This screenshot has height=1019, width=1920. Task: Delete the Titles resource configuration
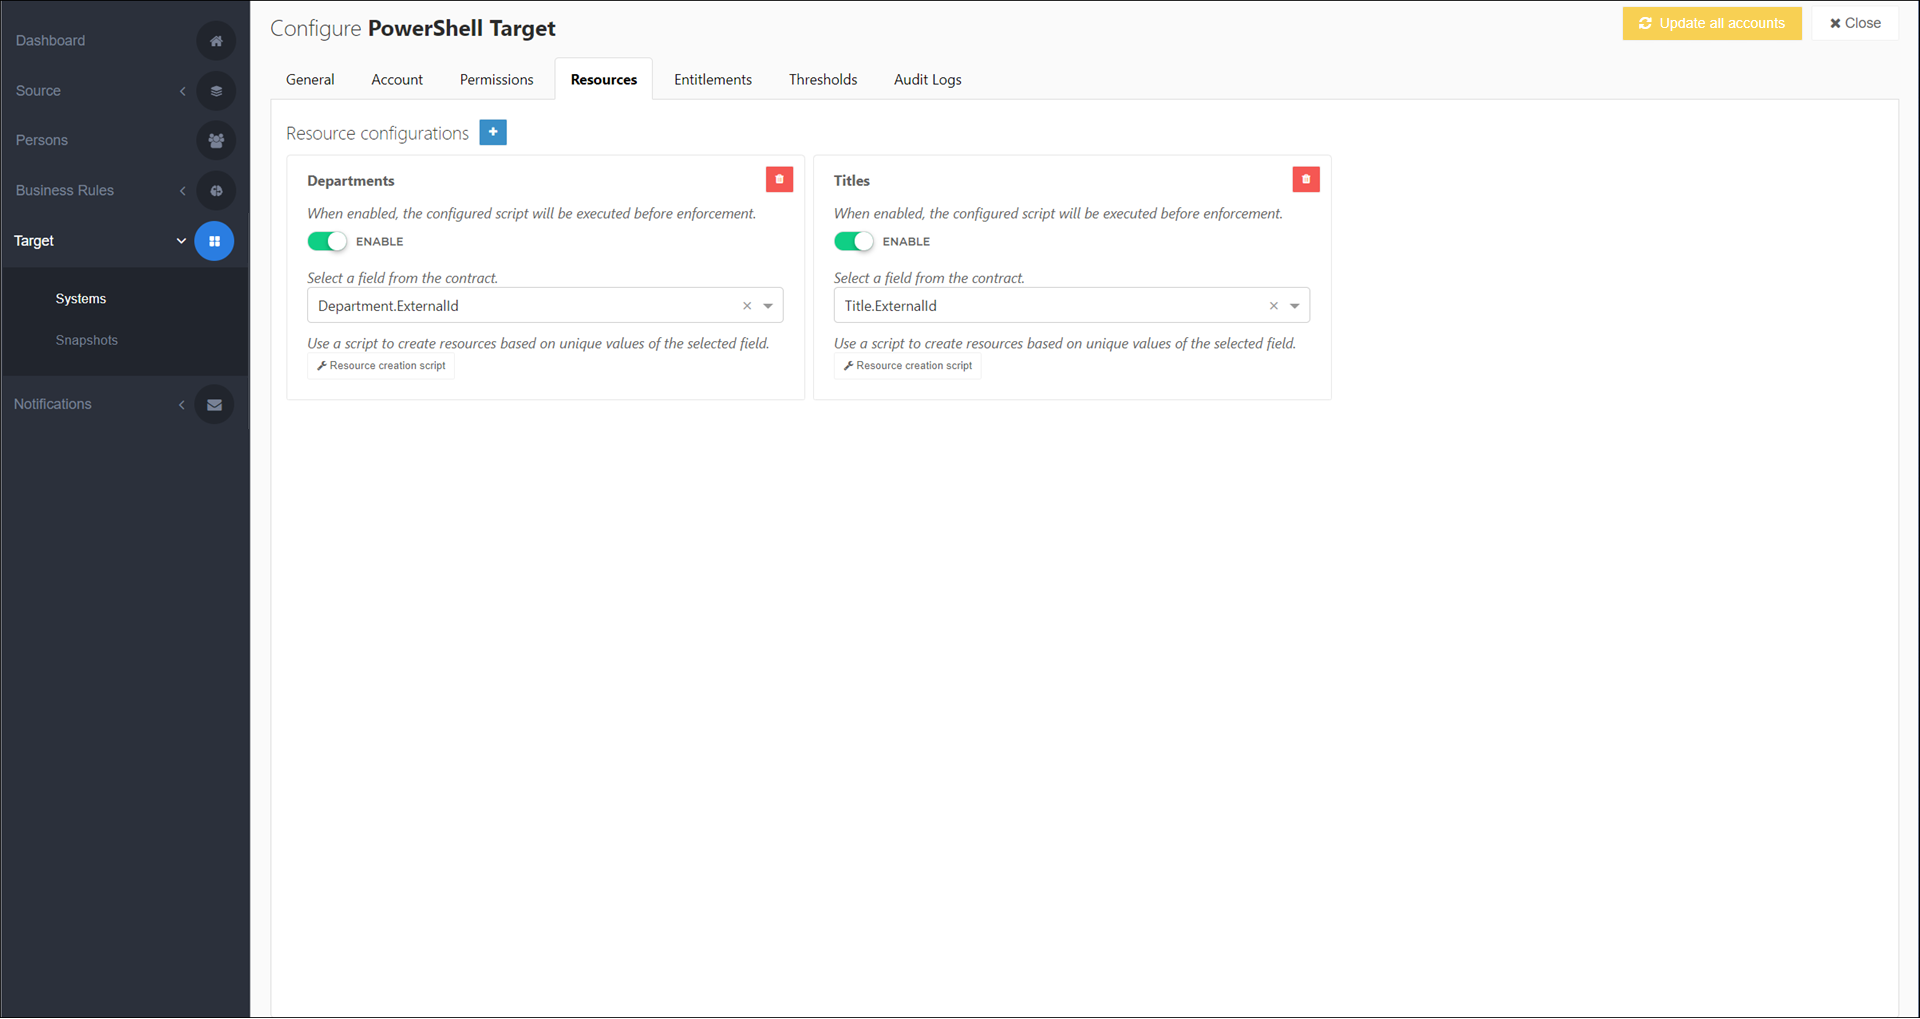[x=1306, y=179]
